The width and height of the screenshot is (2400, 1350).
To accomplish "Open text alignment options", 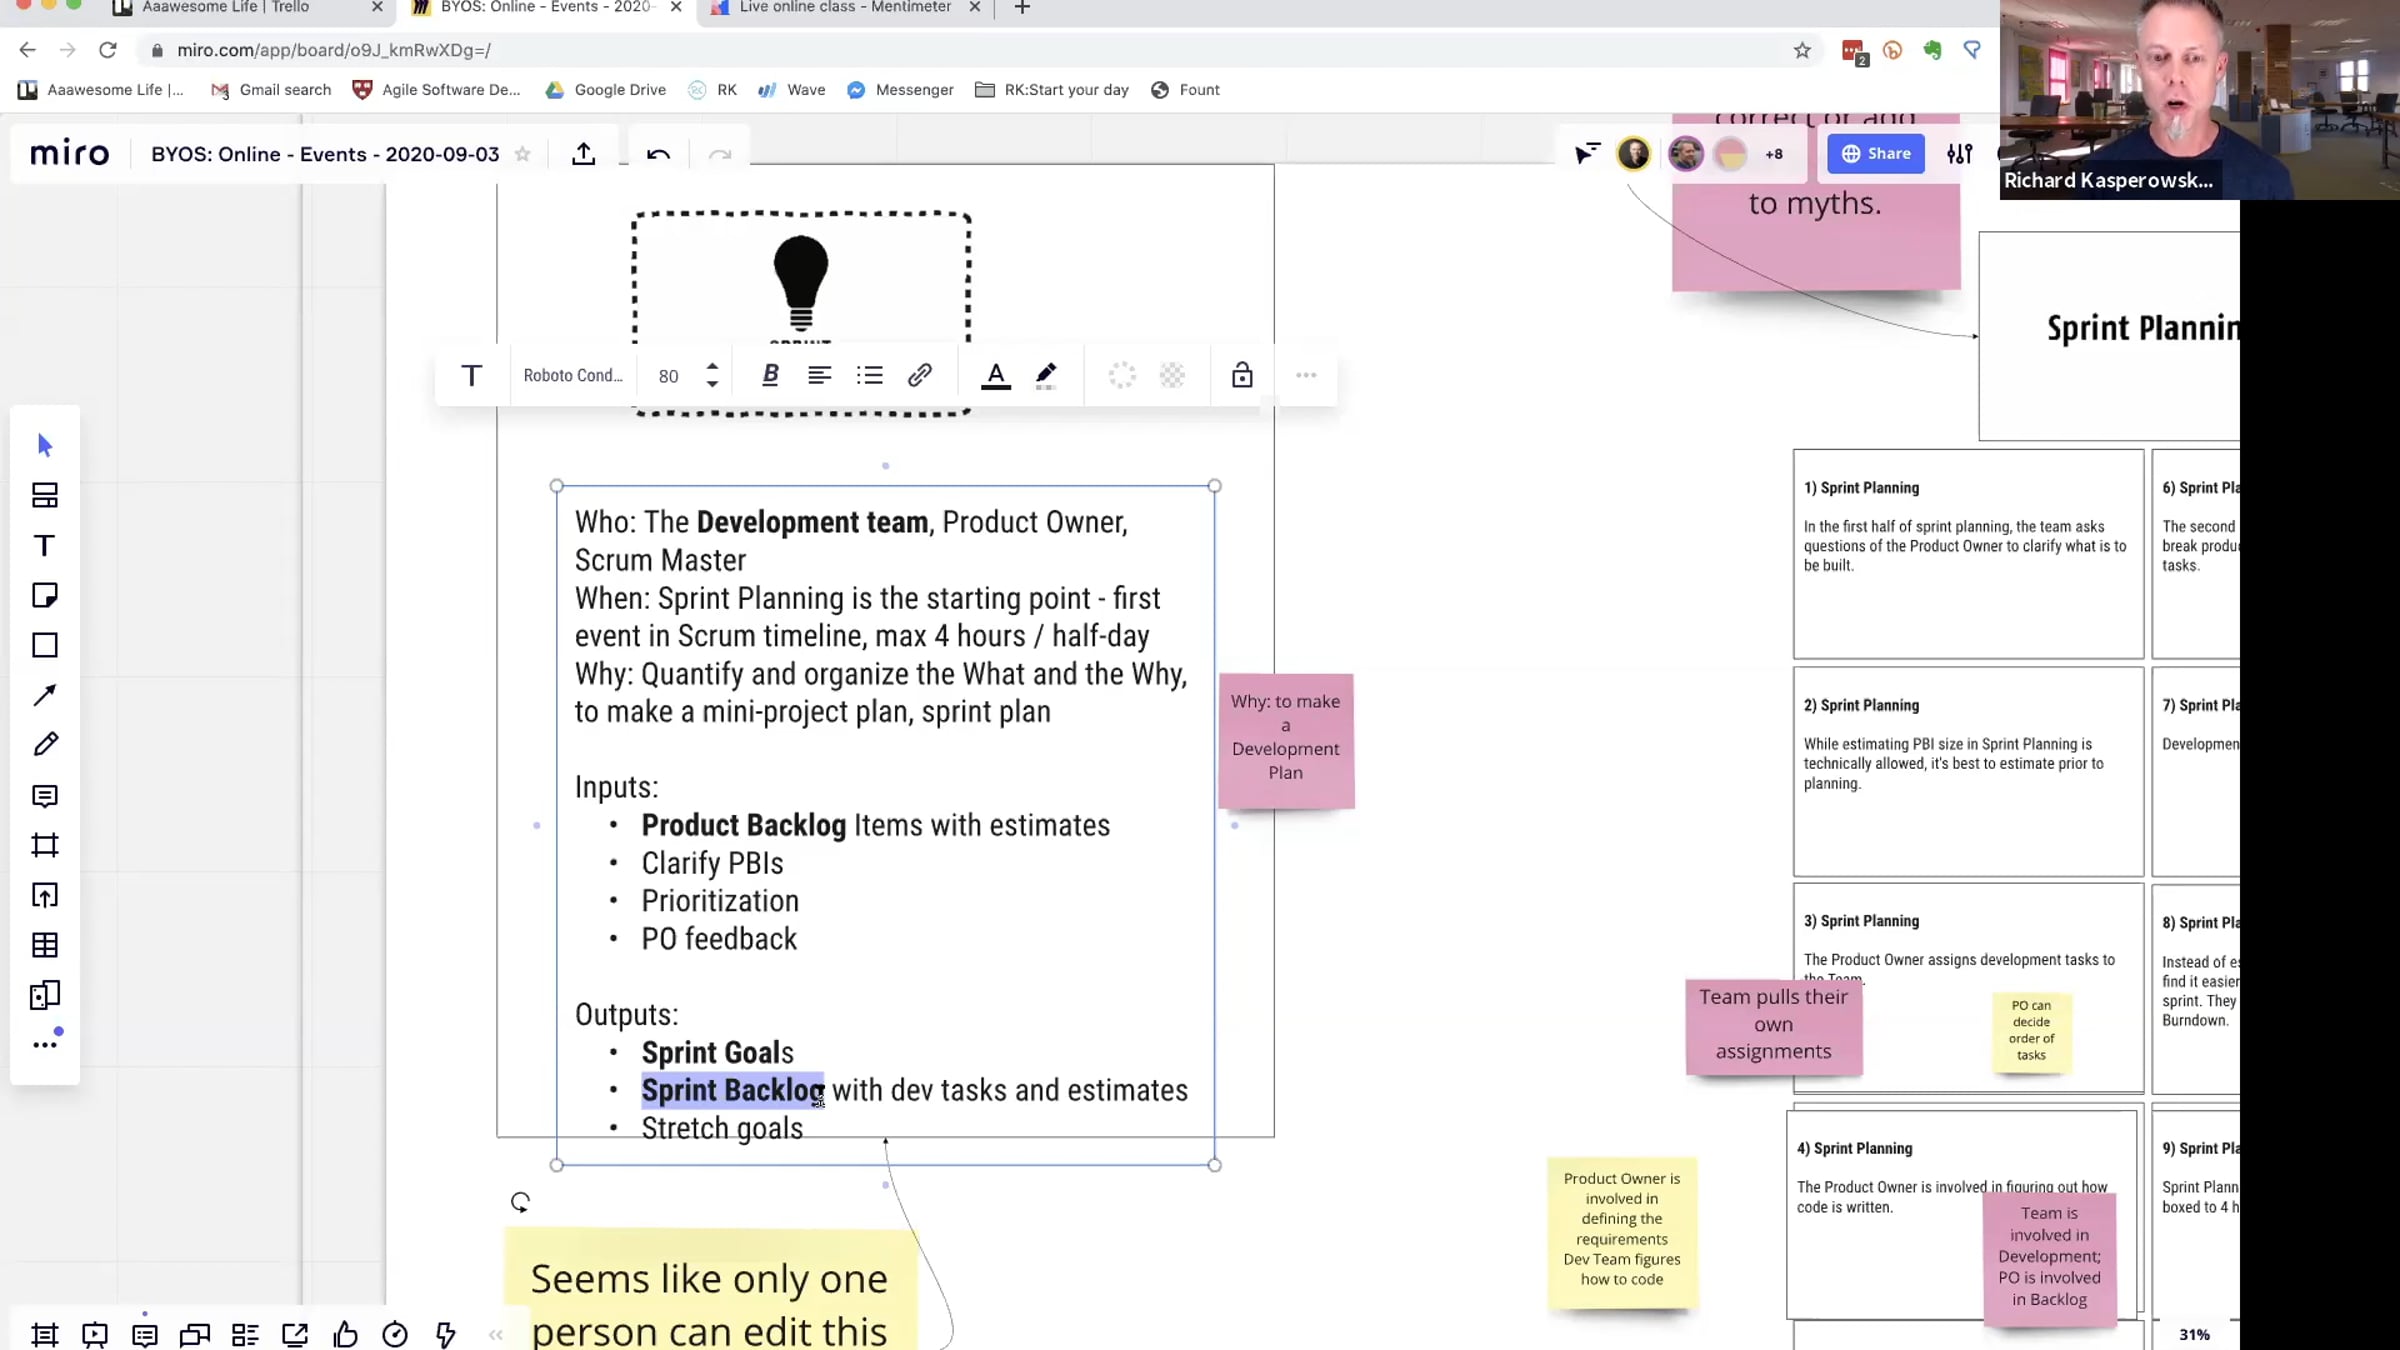I will [820, 375].
